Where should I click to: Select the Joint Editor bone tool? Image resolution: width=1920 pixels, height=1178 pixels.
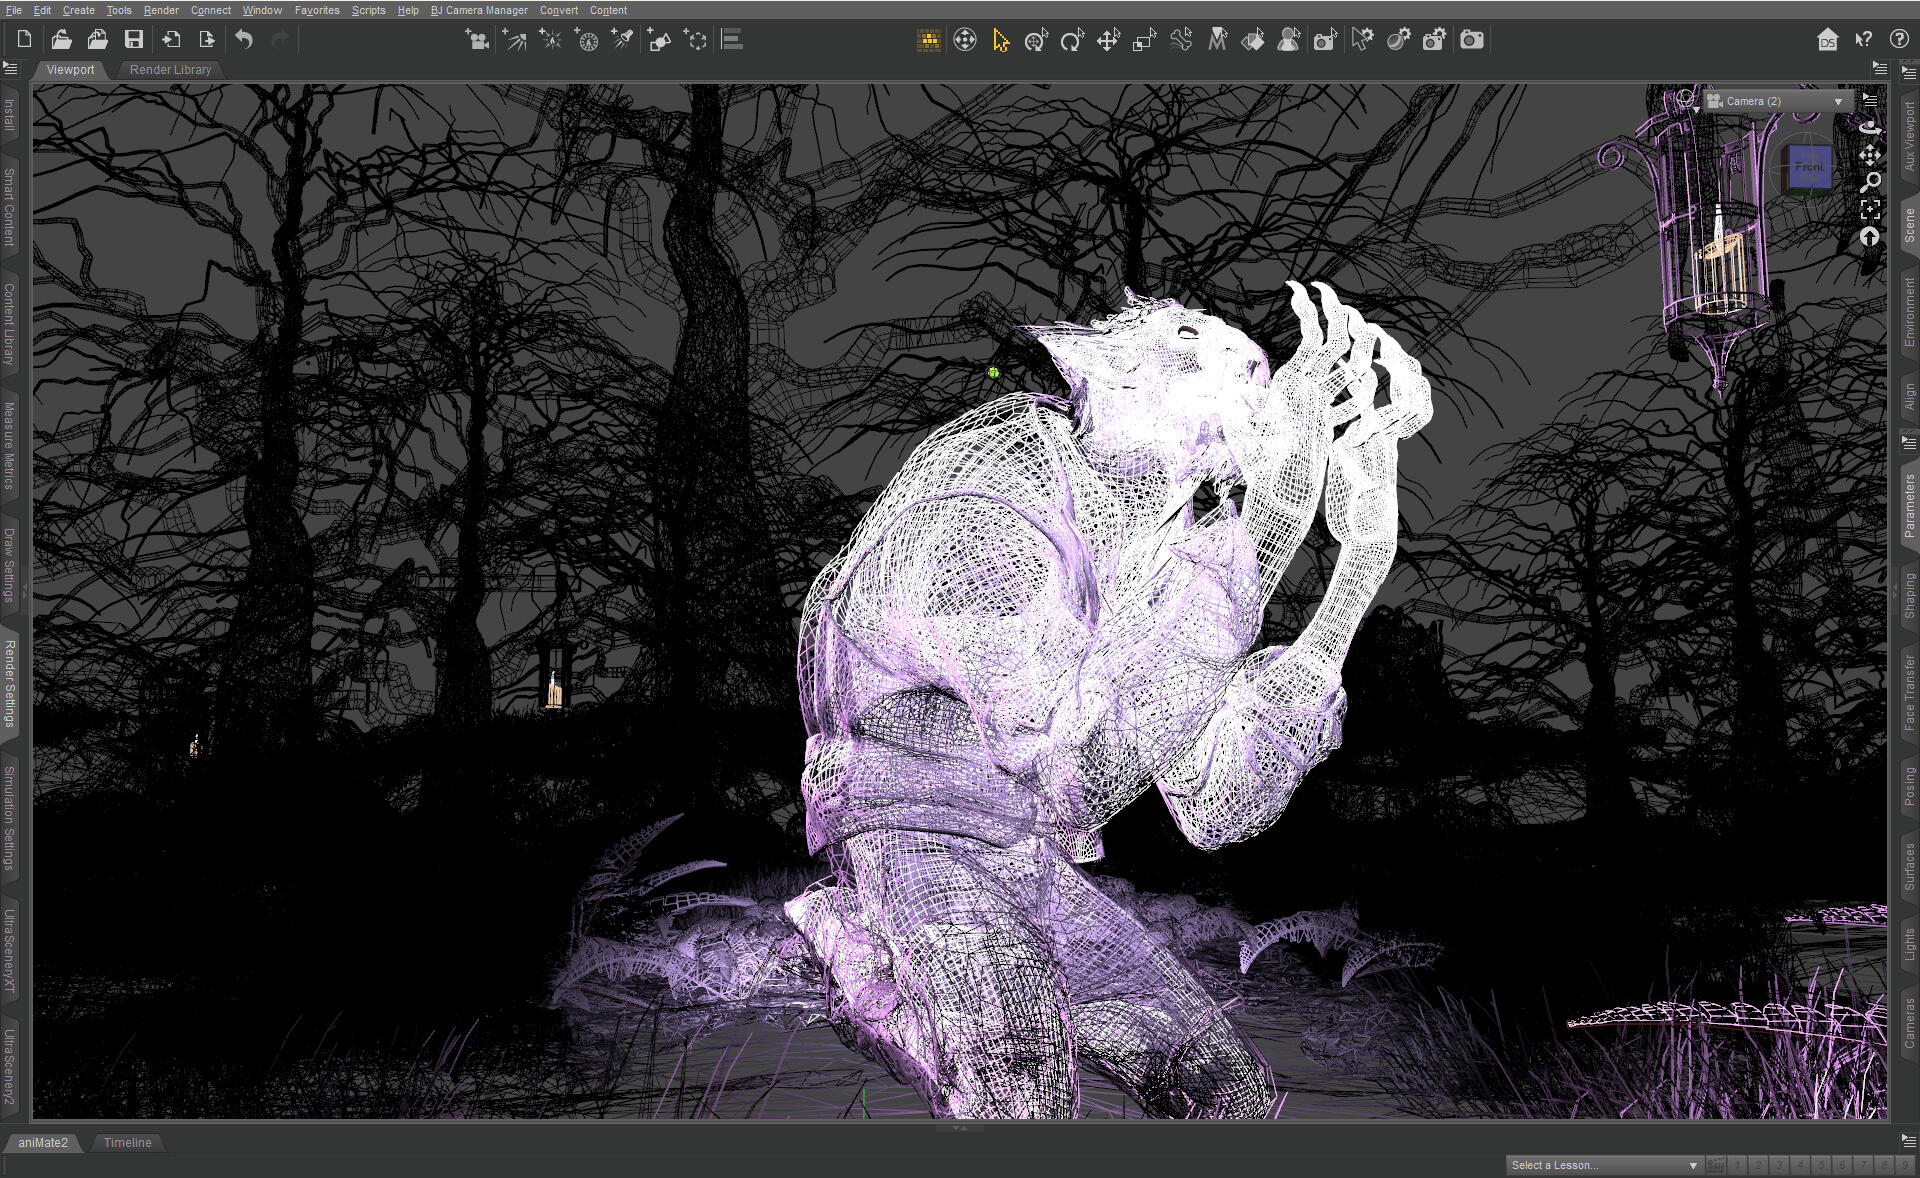[x=1181, y=40]
